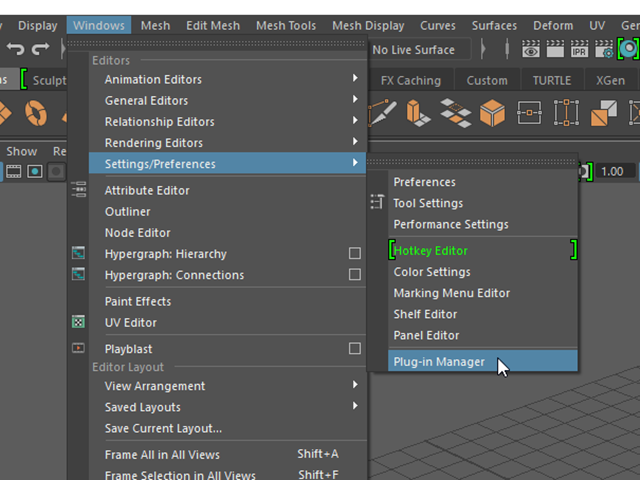Image resolution: width=640 pixels, height=480 pixels.
Task: Expand Animation Editors submenu
Action: 355,78
